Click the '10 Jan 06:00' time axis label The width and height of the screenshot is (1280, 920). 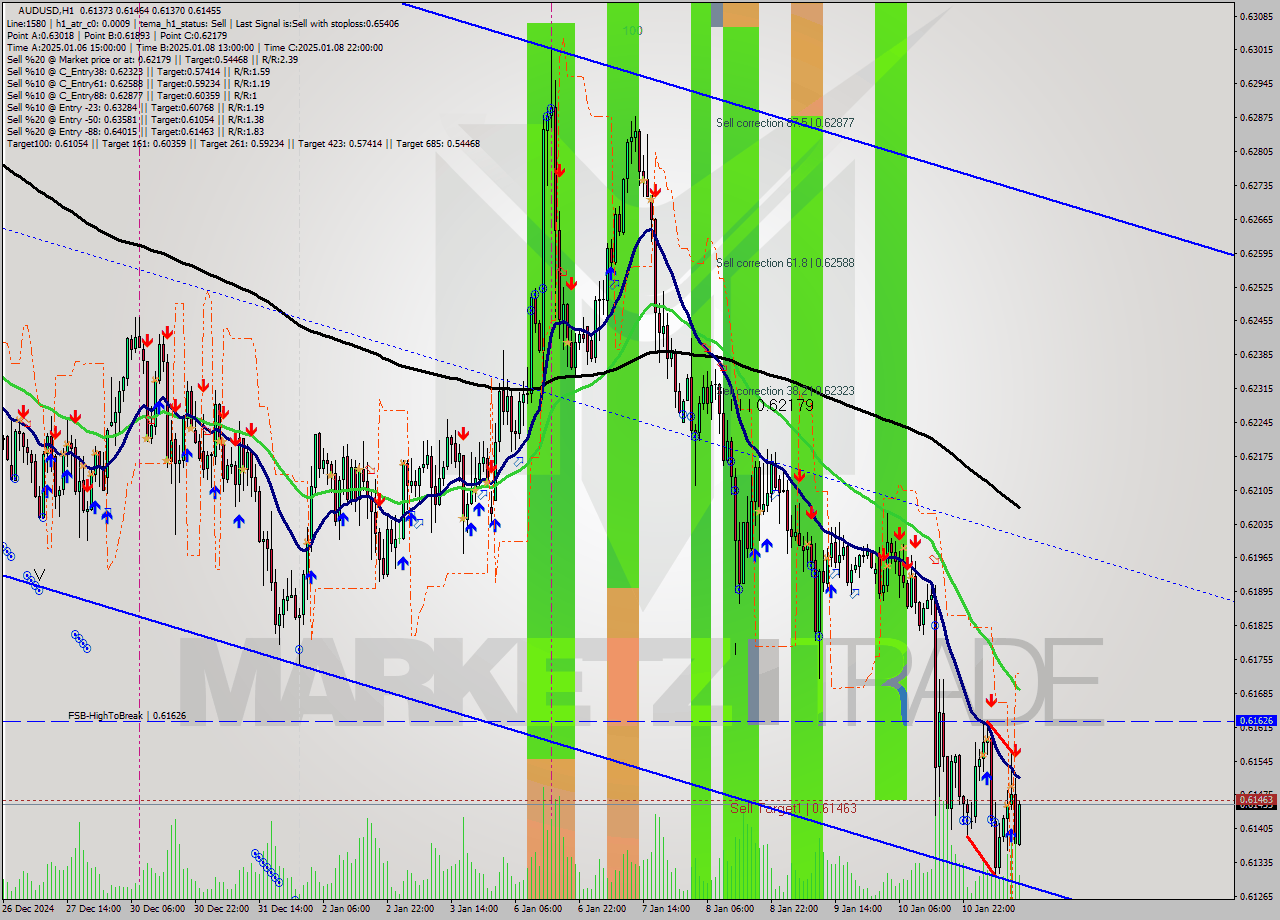tap(926, 909)
